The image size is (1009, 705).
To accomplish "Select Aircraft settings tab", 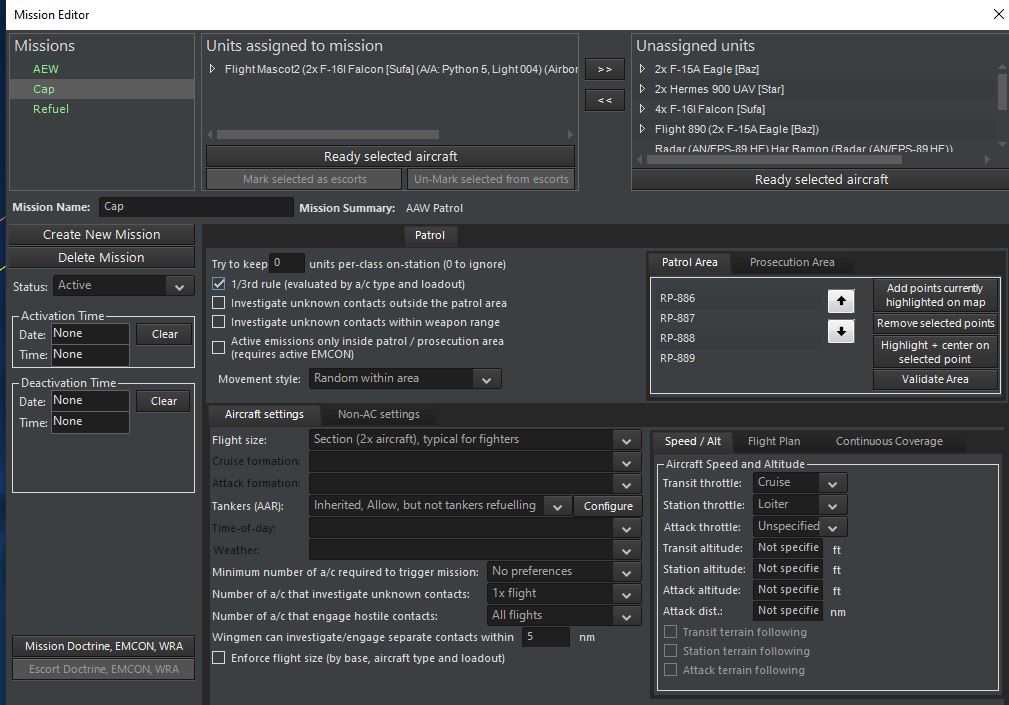I will point(264,414).
